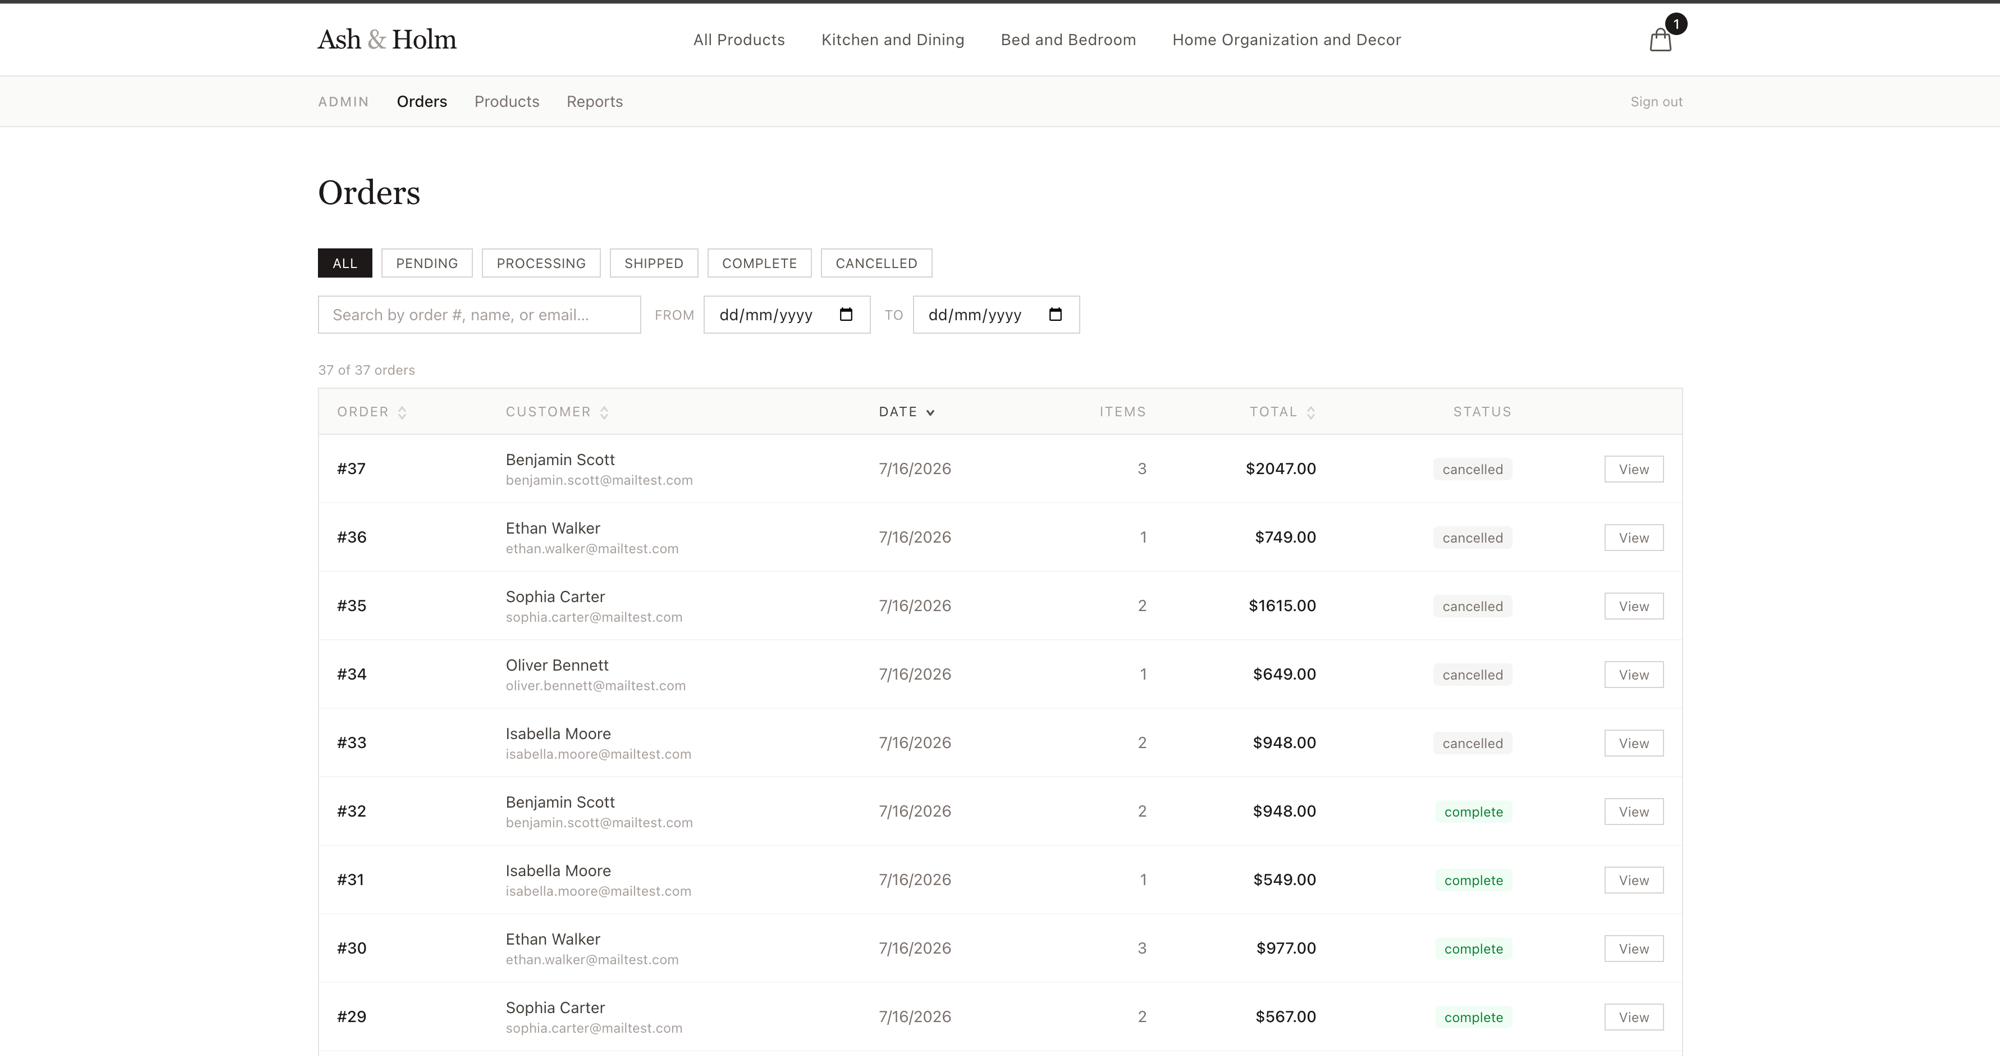Sort orders by TOTAL column arrows
Image resolution: width=2000 pixels, height=1056 pixels.
click(1311, 412)
